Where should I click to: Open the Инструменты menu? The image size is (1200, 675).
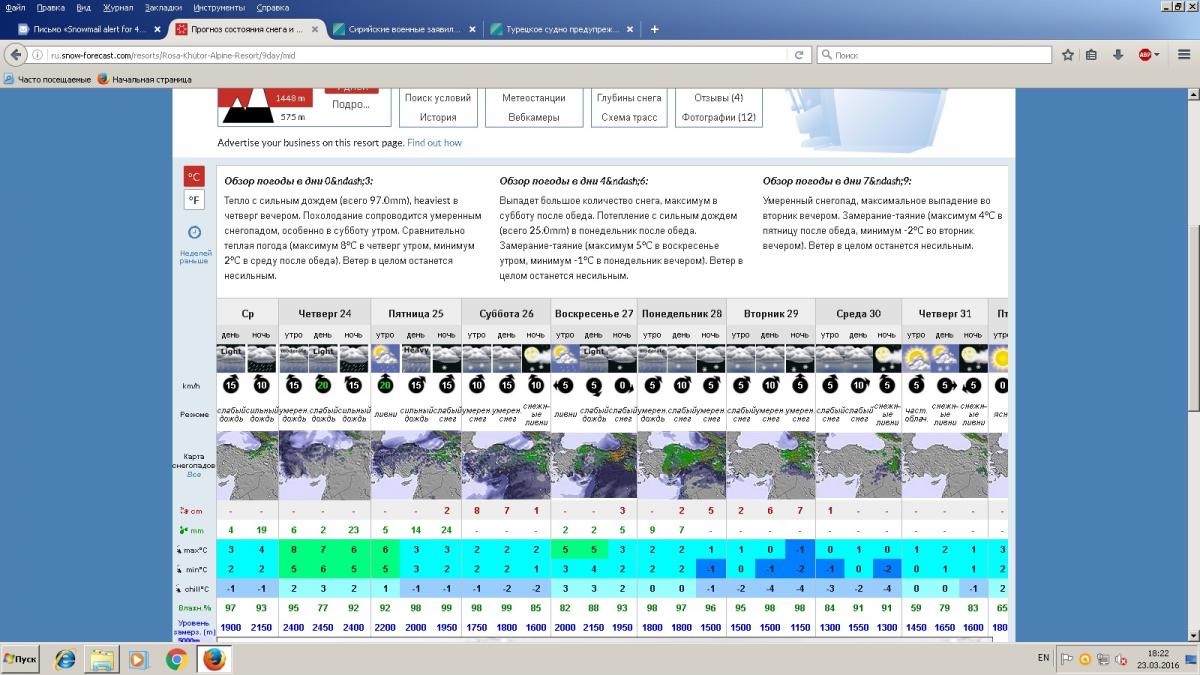pyautogui.click(x=220, y=7)
